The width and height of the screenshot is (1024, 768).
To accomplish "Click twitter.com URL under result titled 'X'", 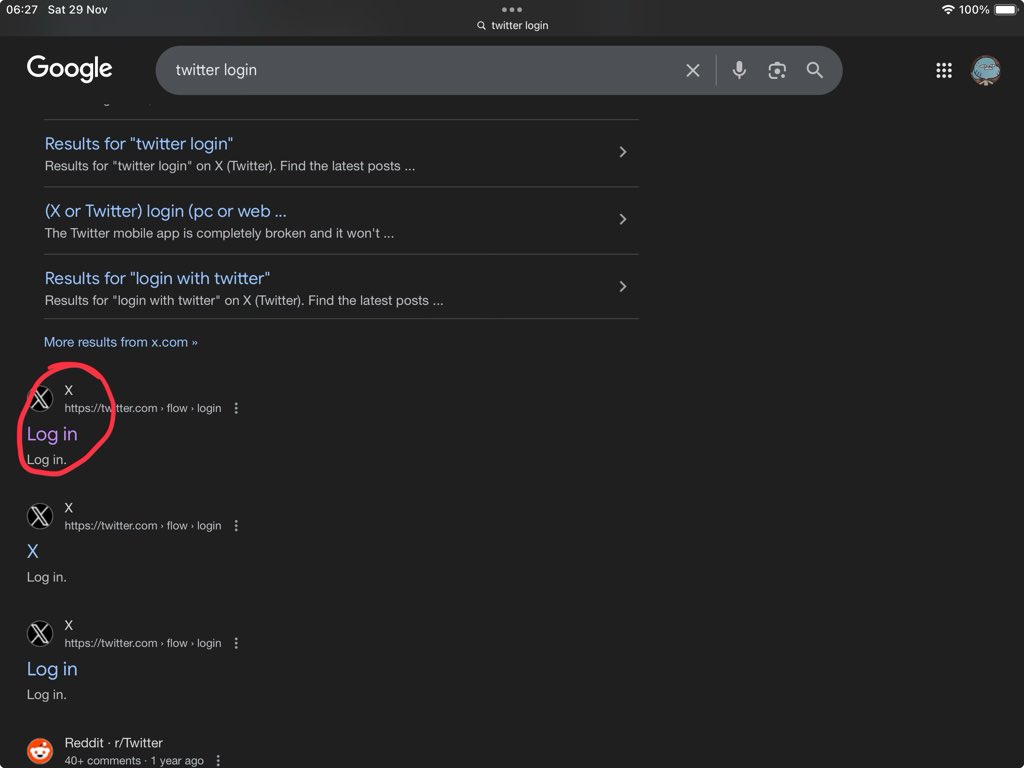I will click(143, 526).
